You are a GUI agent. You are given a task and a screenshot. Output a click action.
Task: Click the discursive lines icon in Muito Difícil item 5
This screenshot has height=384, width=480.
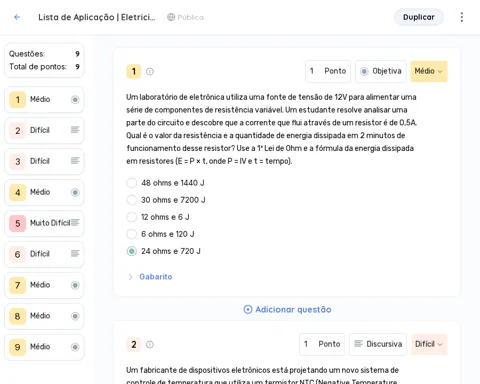coord(75,223)
